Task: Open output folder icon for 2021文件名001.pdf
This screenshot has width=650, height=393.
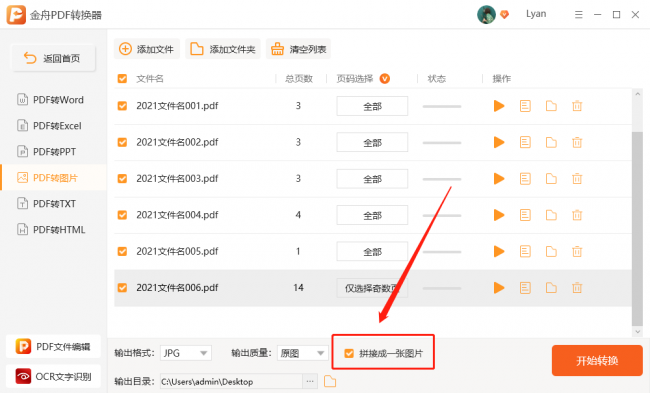Action: point(551,106)
